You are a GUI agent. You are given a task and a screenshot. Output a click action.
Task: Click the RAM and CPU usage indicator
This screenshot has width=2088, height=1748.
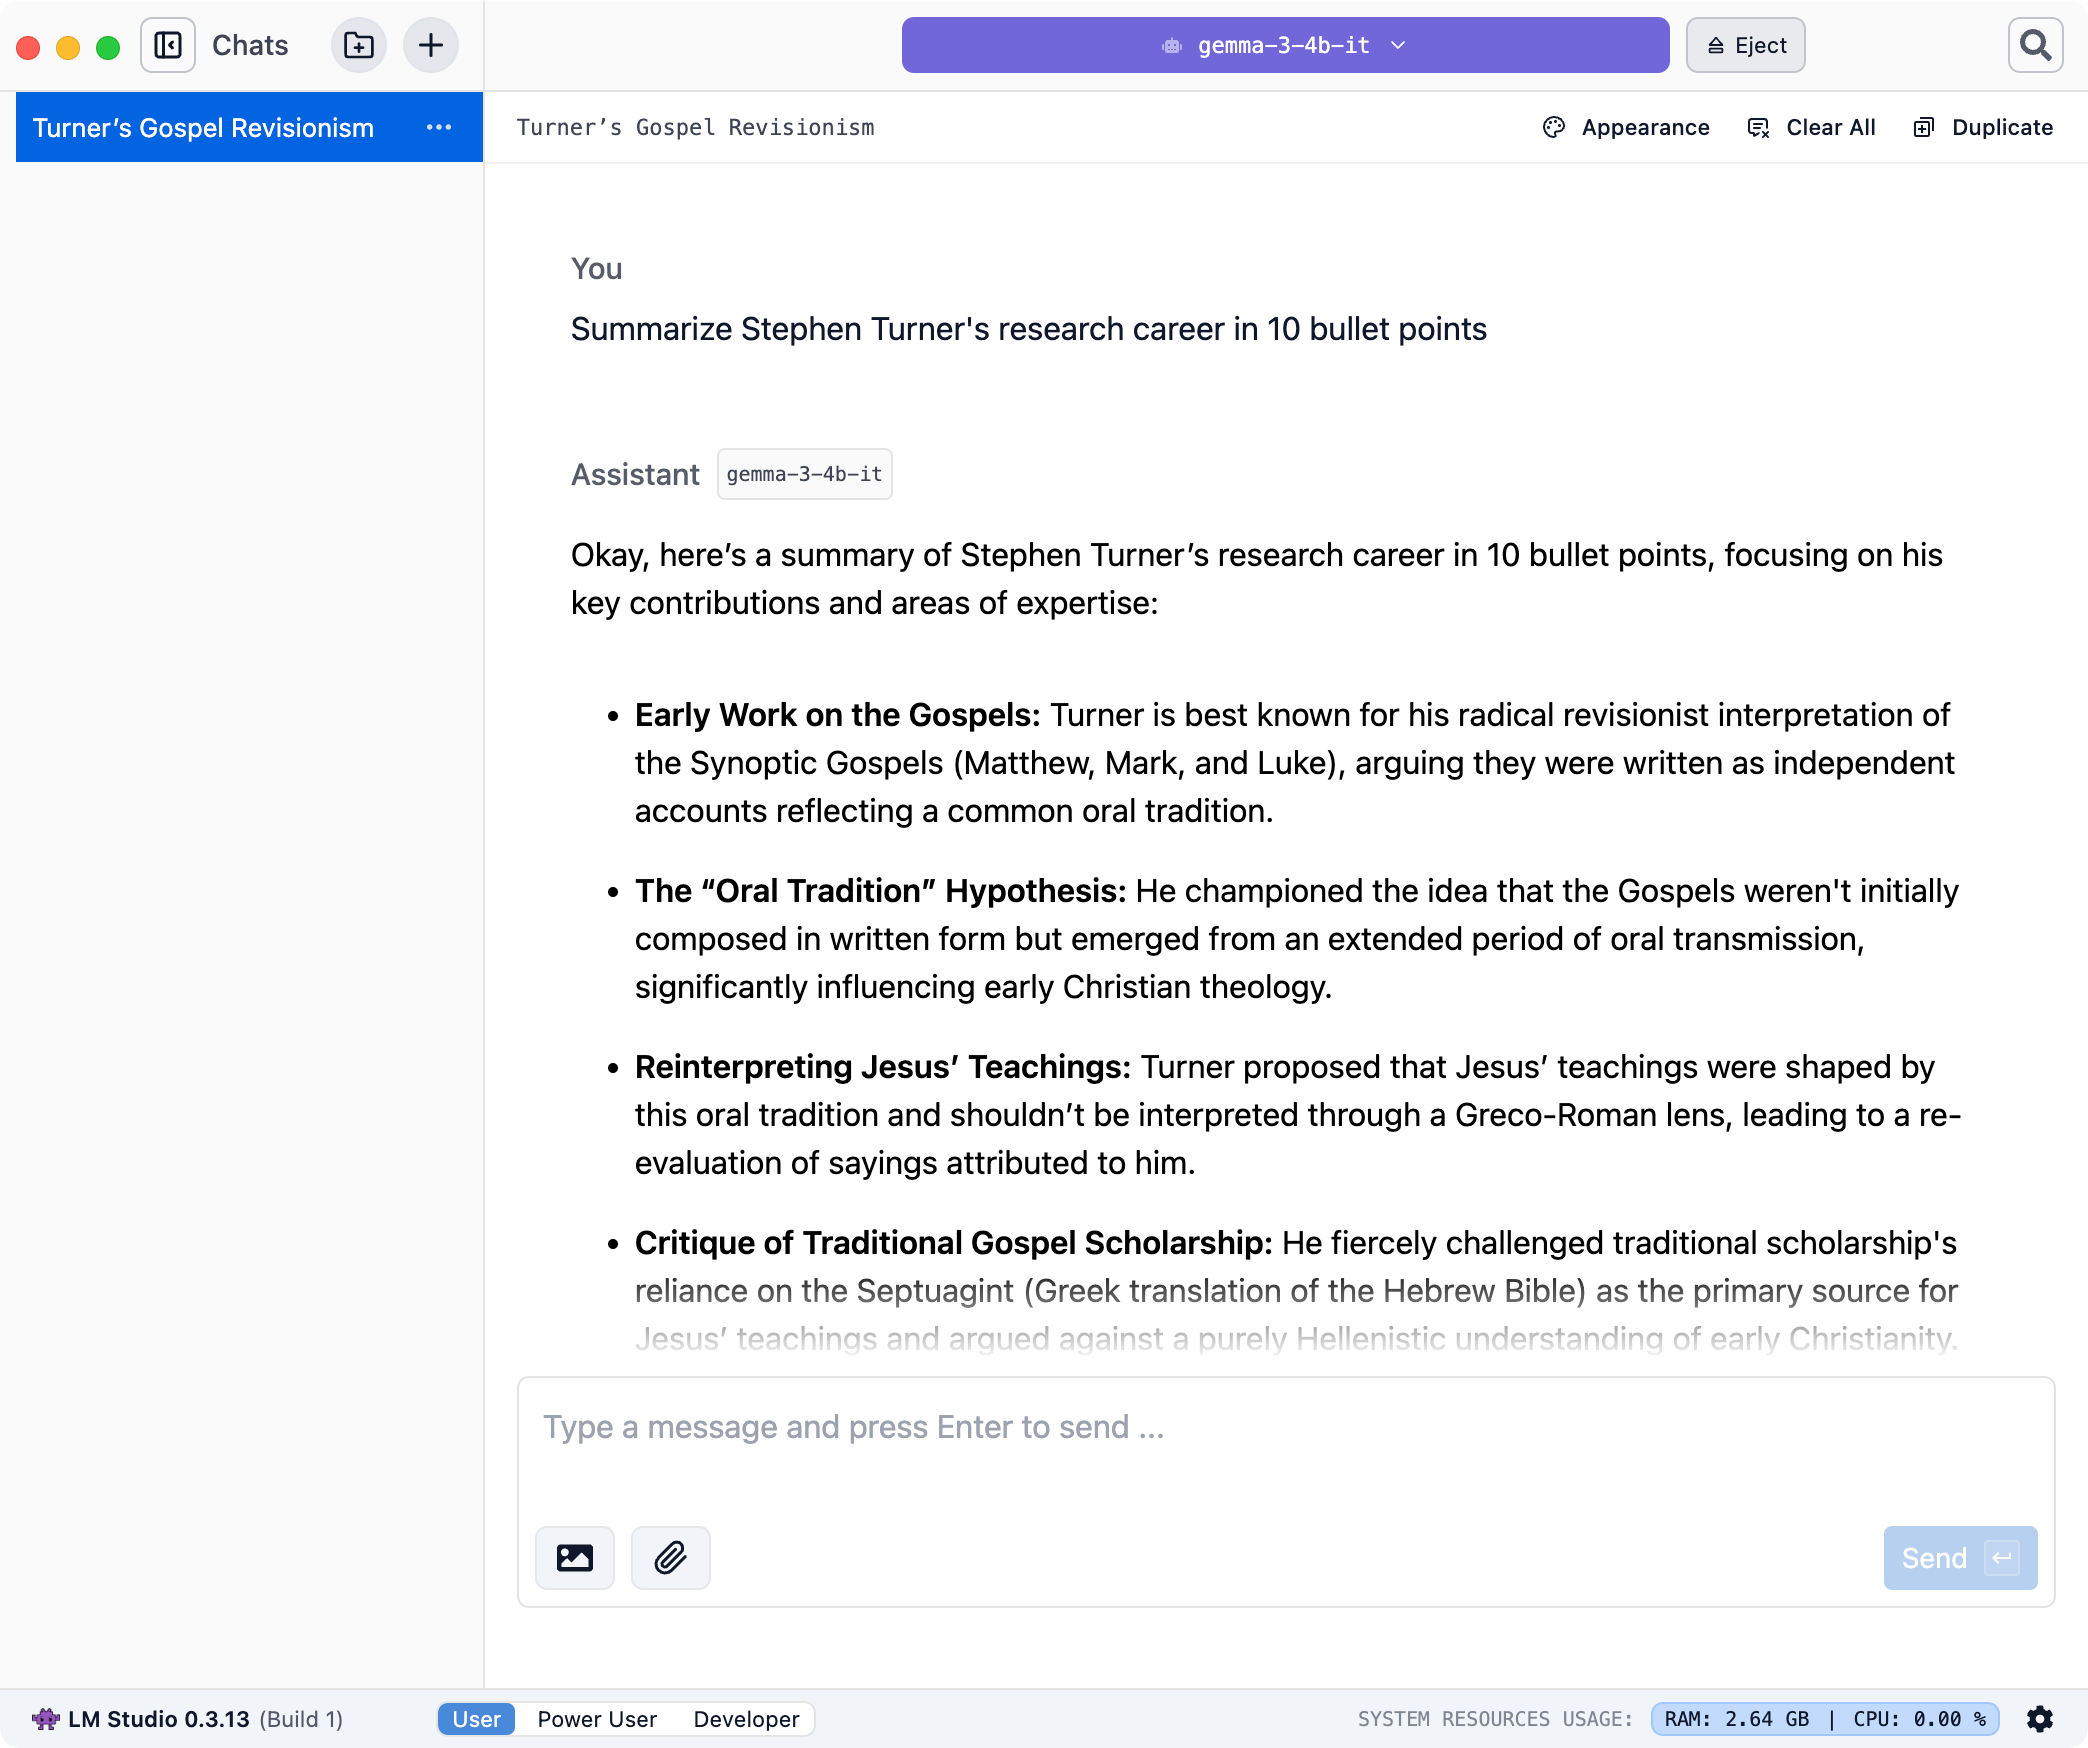[1825, 1719]
